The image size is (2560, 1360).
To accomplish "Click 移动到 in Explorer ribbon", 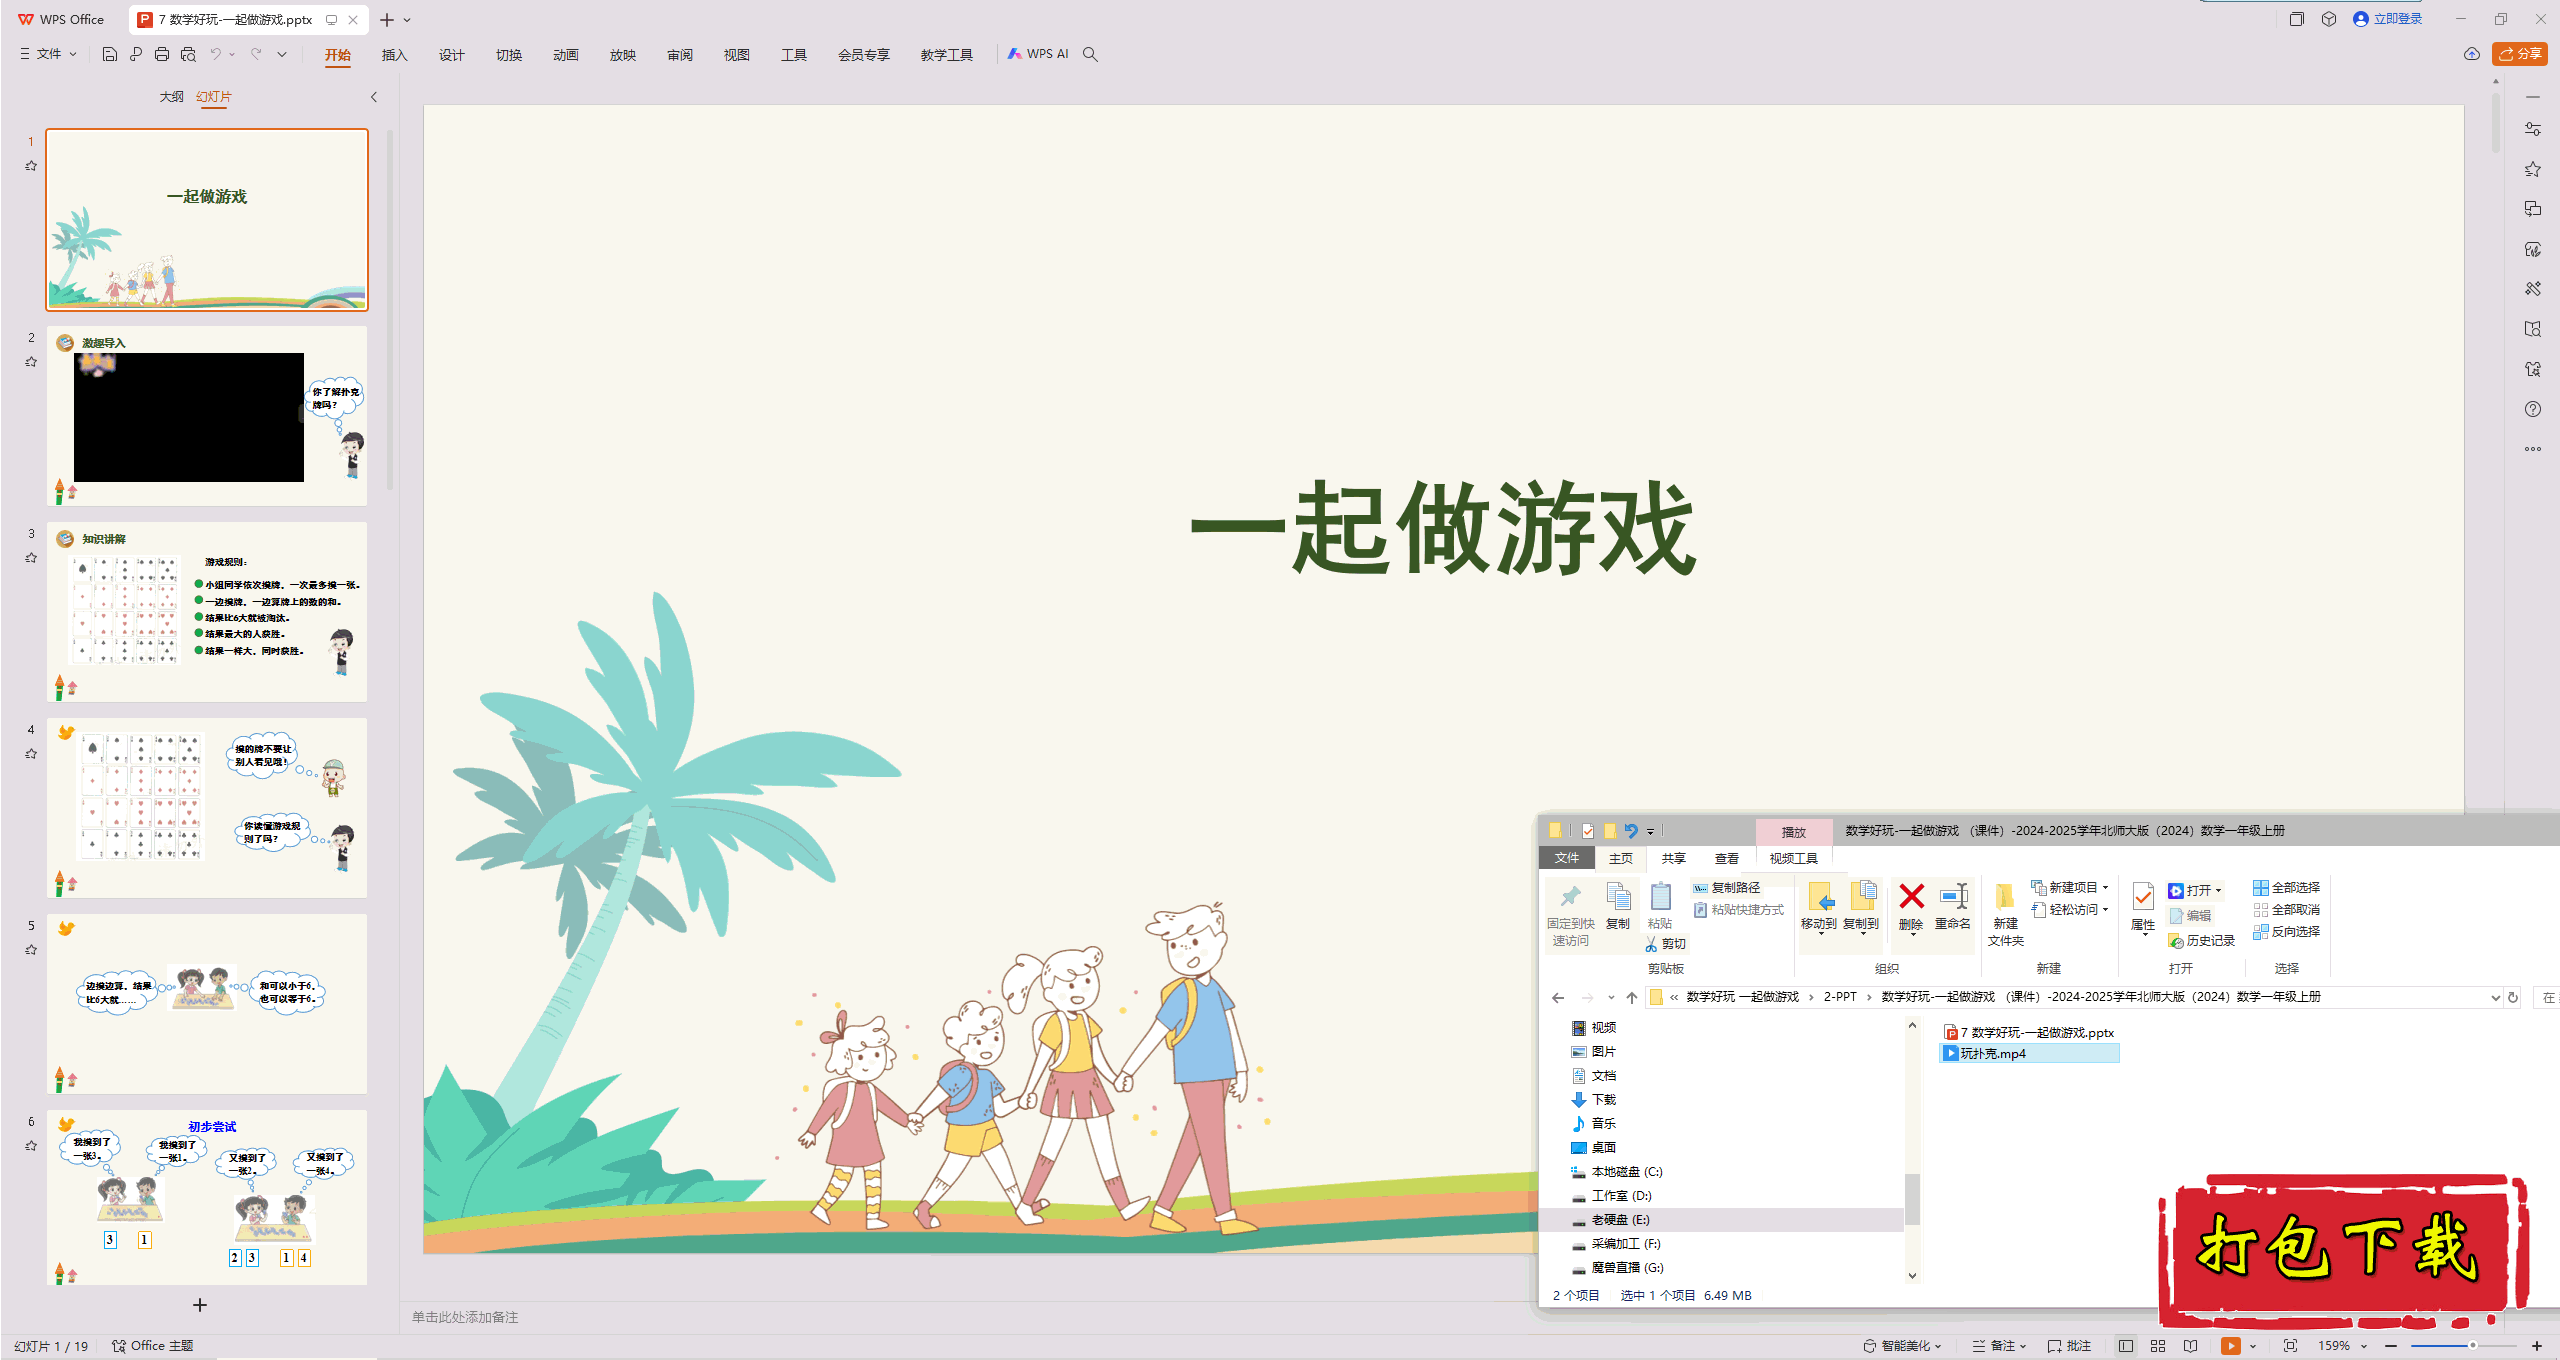I will point(1819,907).
